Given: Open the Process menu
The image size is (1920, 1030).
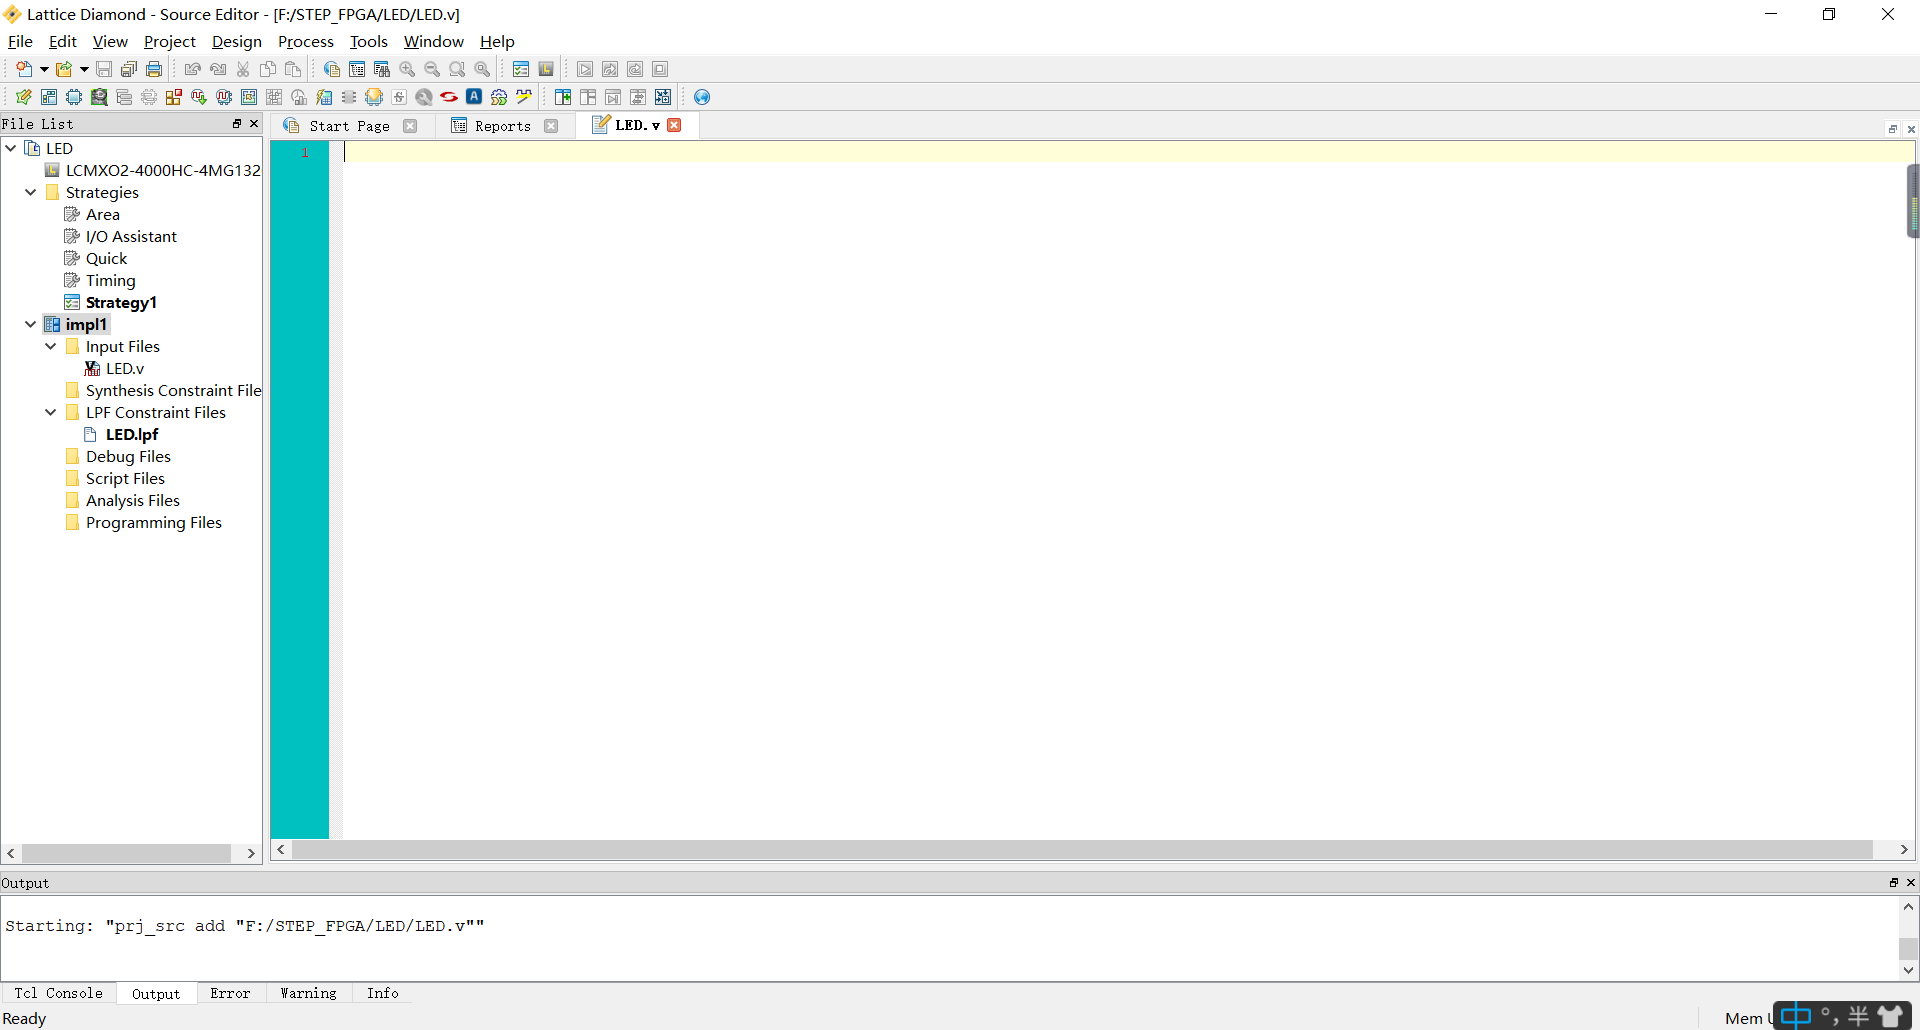Looking at the screenshot, I should tap(305, 42).
